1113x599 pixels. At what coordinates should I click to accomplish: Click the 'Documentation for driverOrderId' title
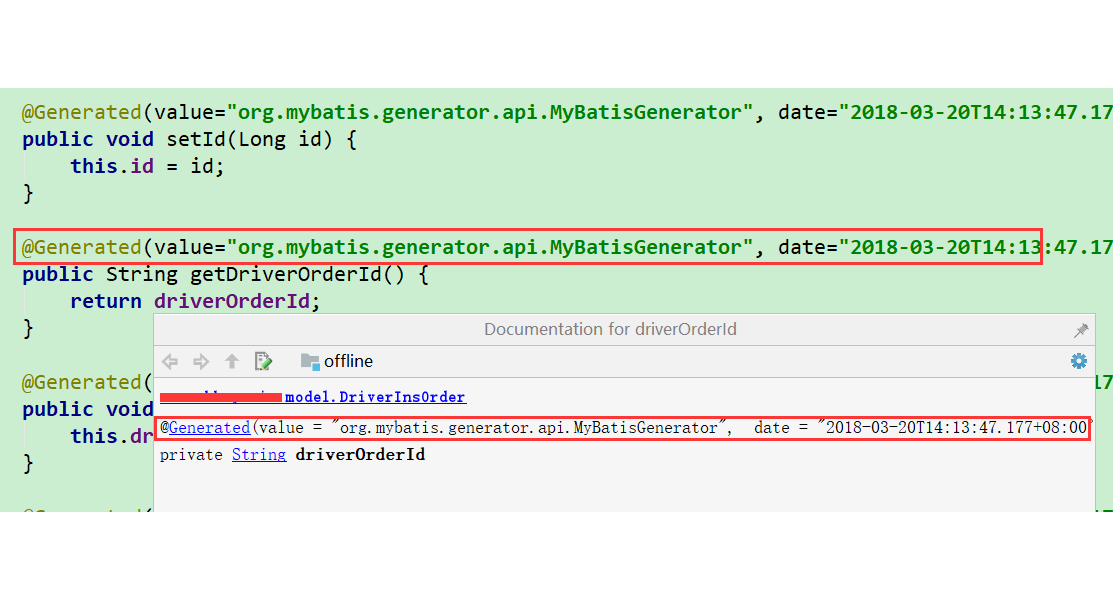pyautogui.click(x=610, y=329)
